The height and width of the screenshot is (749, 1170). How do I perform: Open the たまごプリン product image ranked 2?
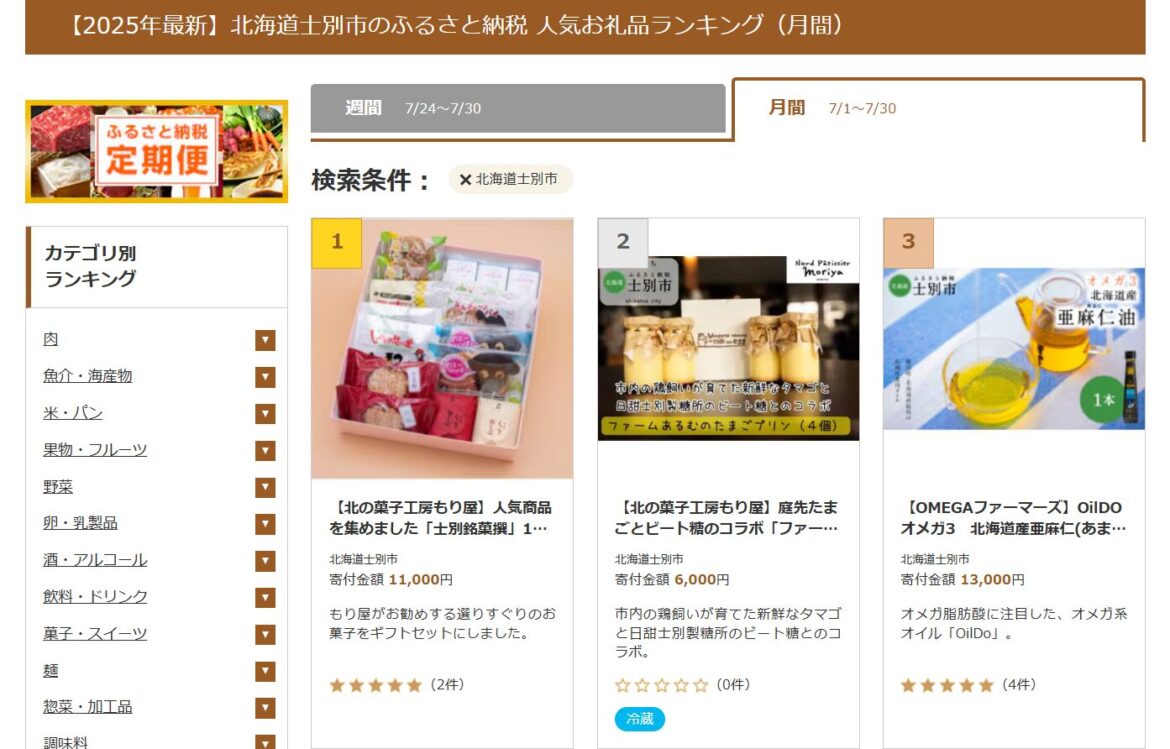coord(728,348)
